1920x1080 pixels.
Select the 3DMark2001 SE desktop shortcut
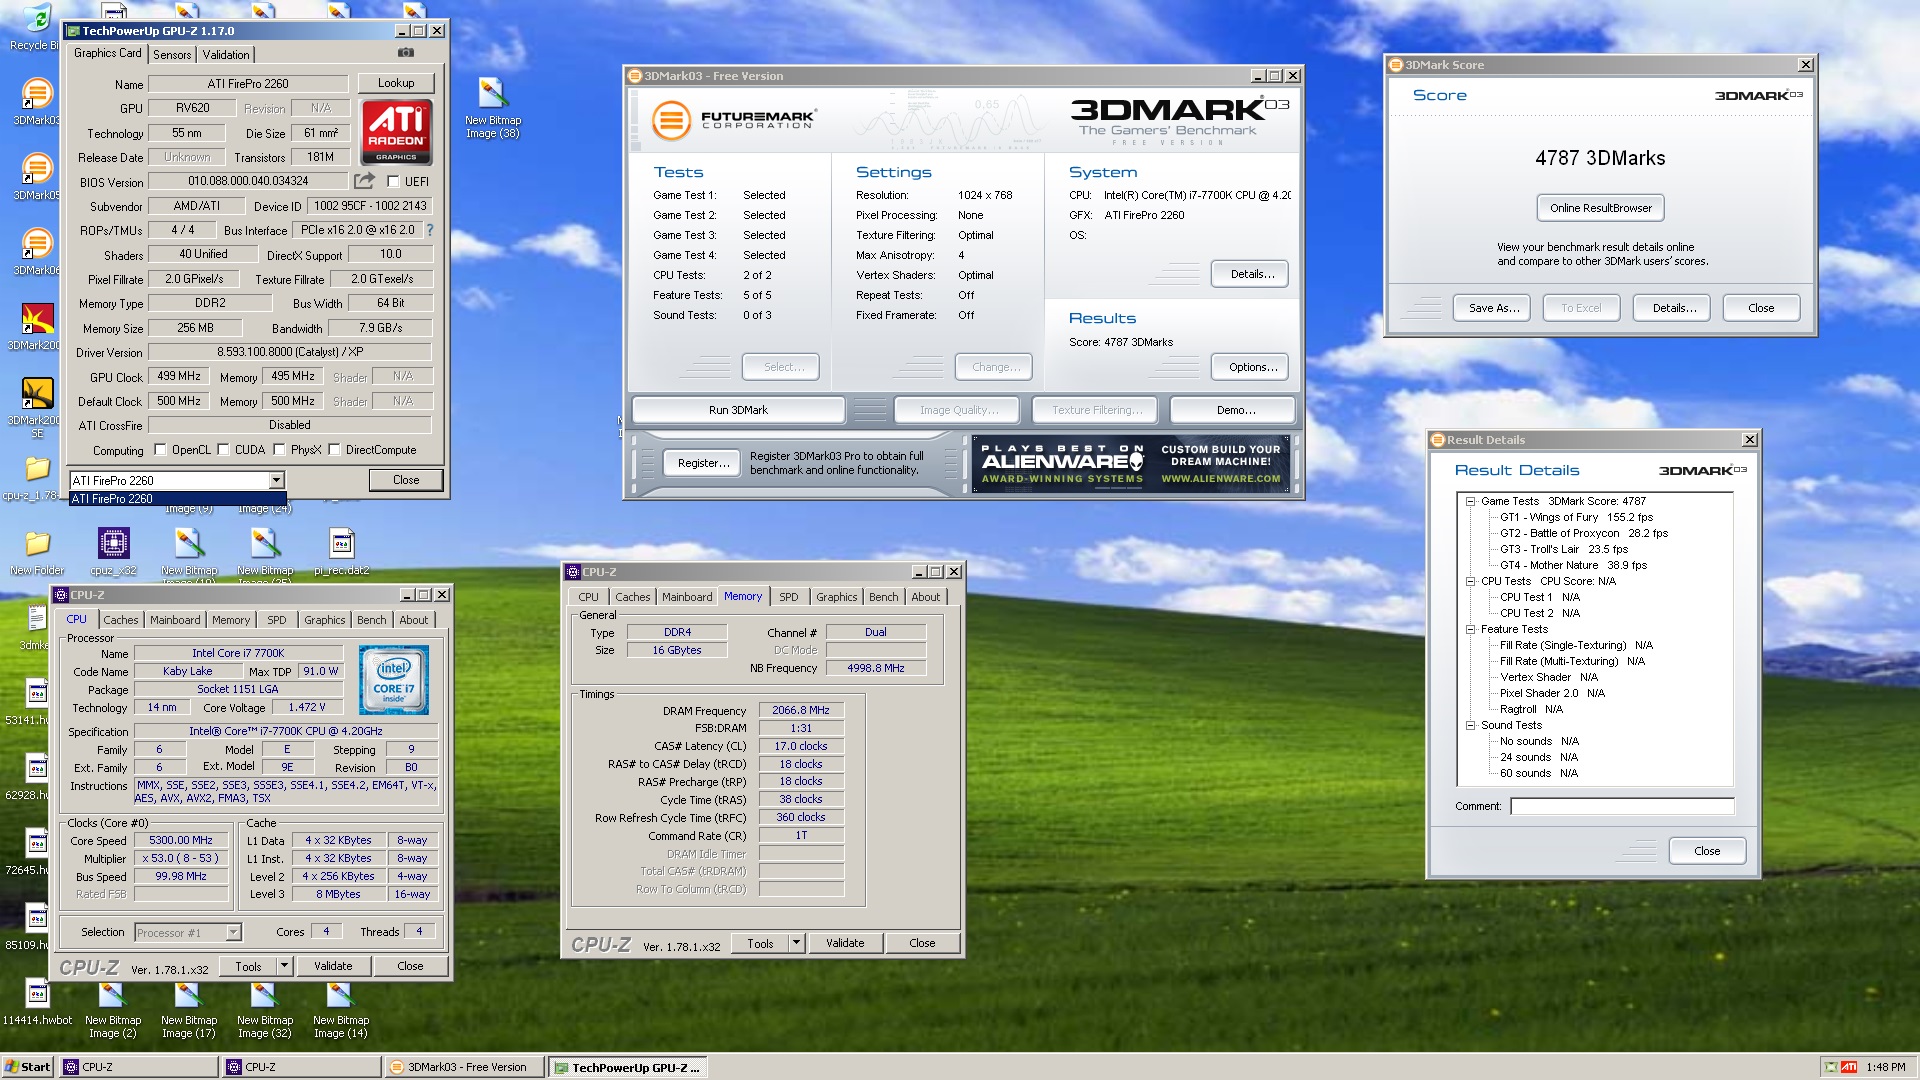pos(37,408)
